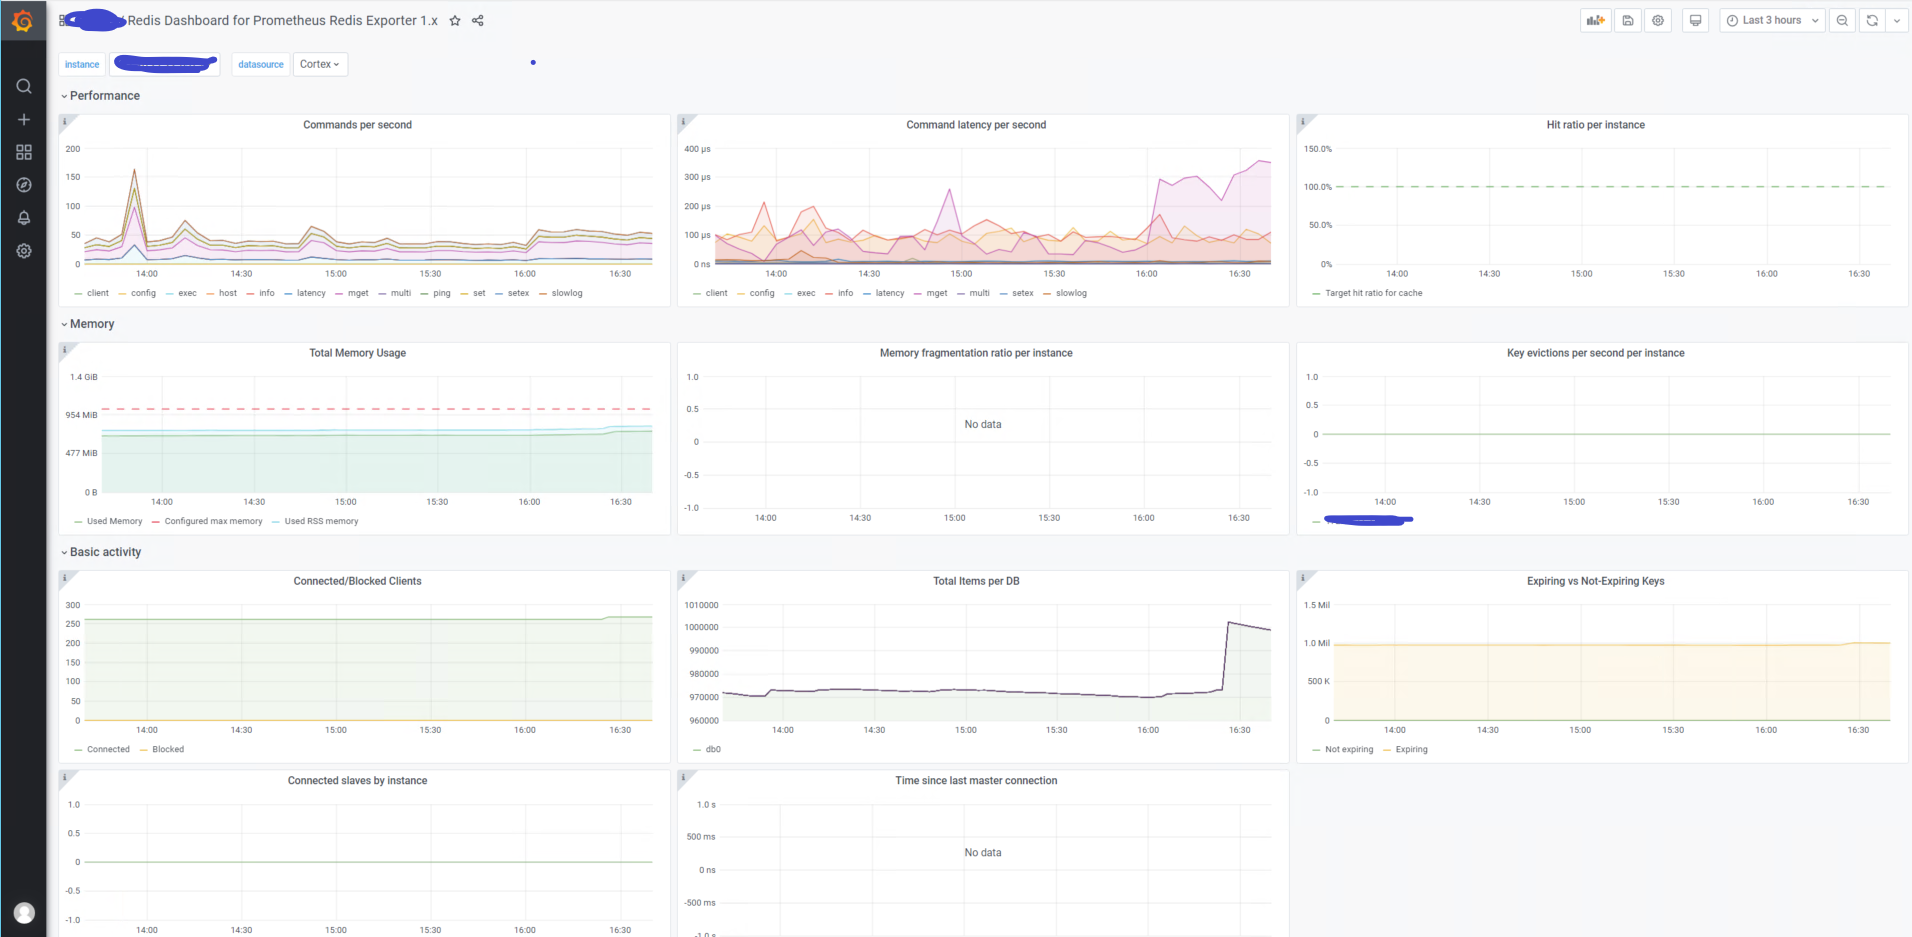Zoom out the time range
Viewport: 1912px width, 937px height.
(1843, 20)
